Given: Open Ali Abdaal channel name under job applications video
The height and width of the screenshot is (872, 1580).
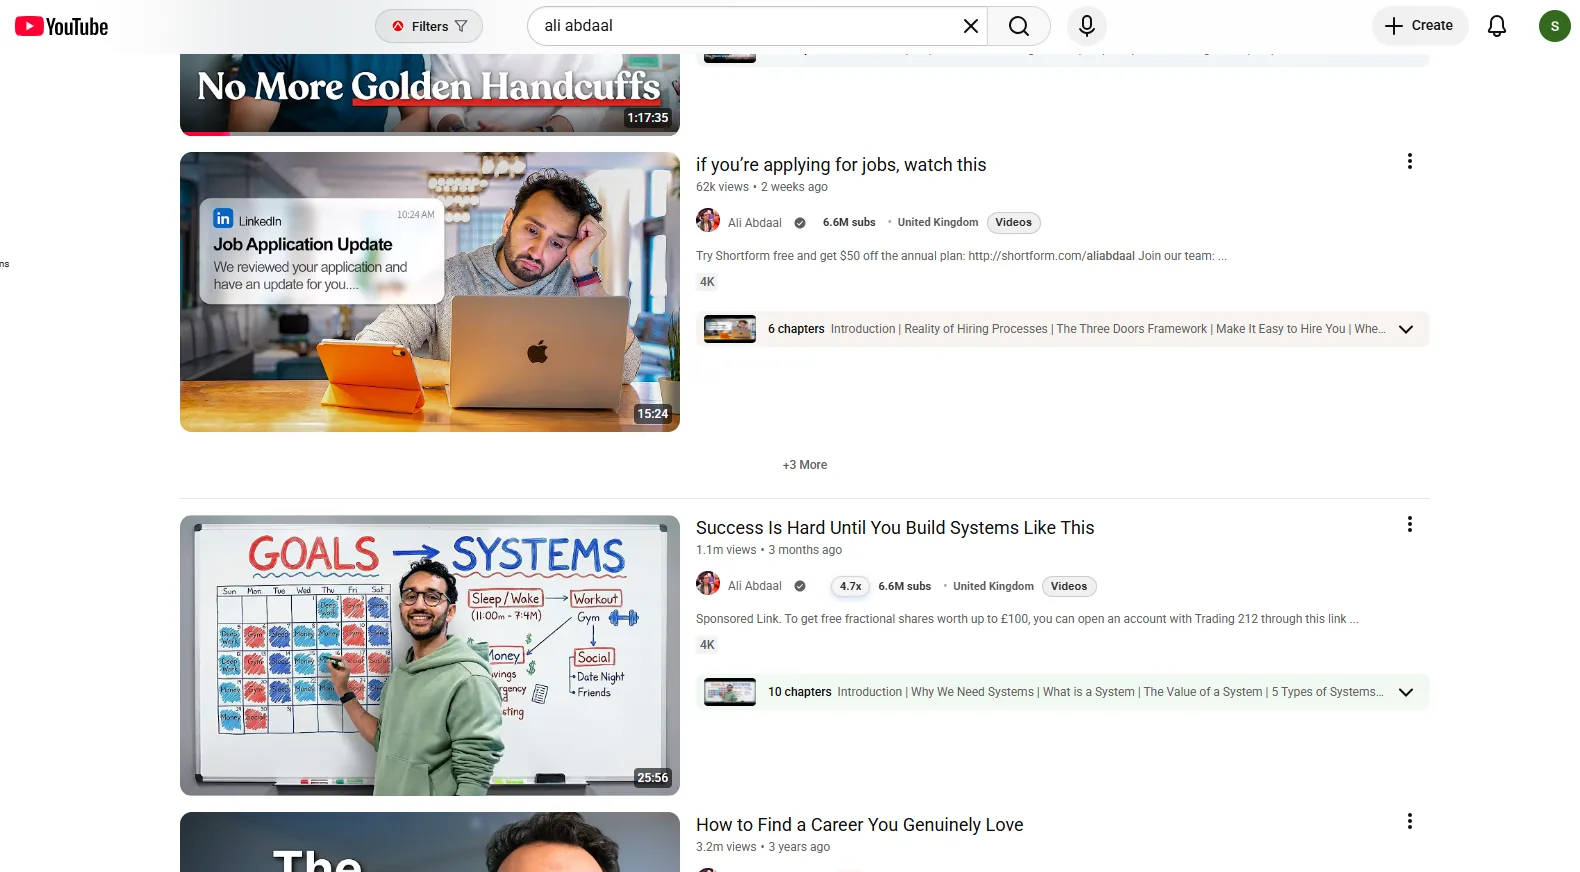Looking at the screenshot, I should [755, 223].
